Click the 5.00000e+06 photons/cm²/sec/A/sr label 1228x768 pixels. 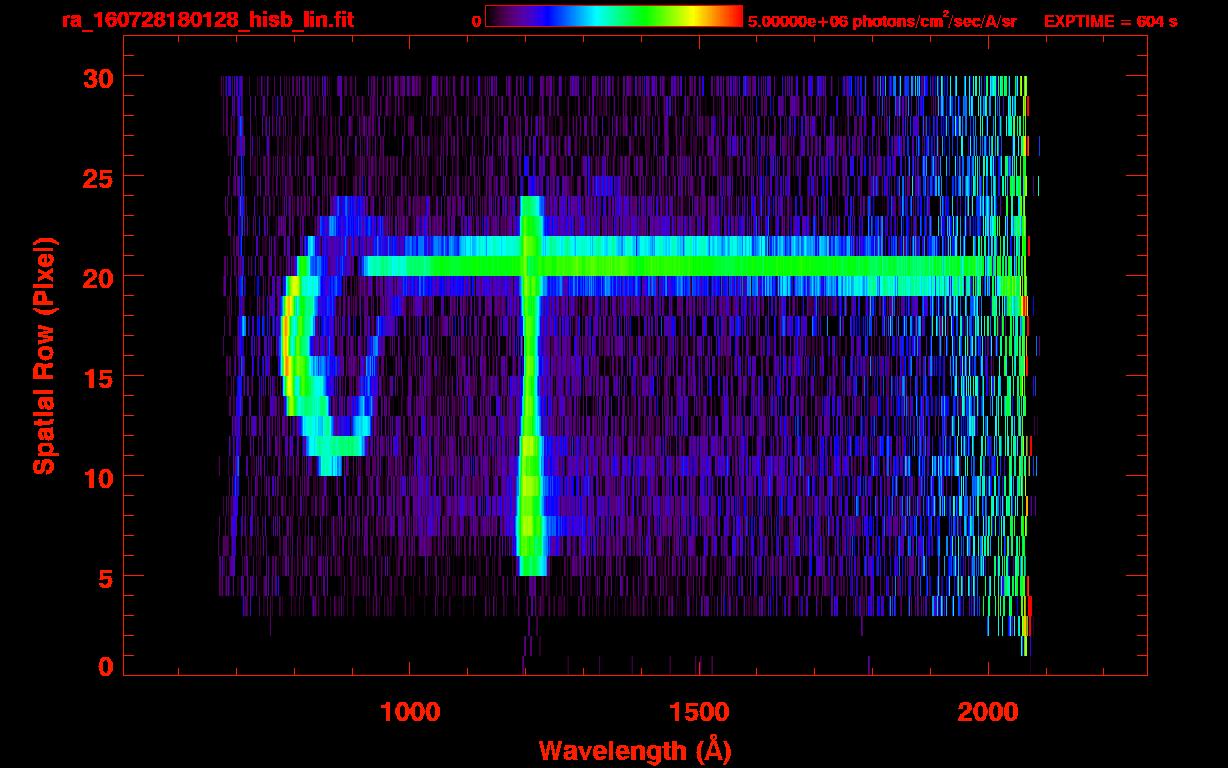click(x=882, y=20)
